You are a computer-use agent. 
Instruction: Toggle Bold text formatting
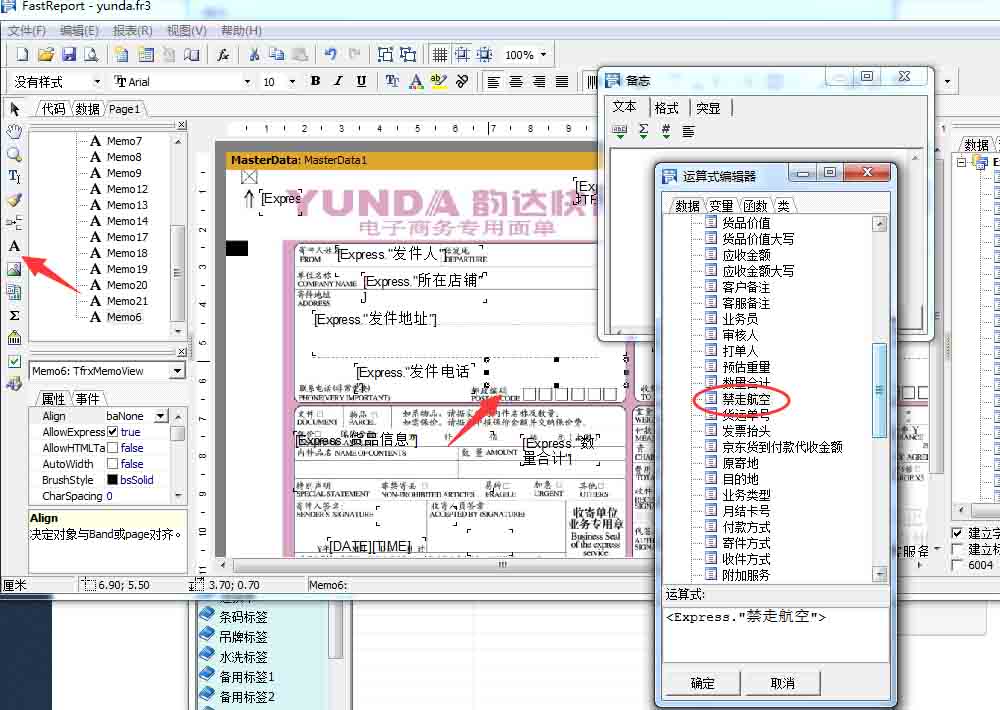pyautogui.click(x=315, y=81)
